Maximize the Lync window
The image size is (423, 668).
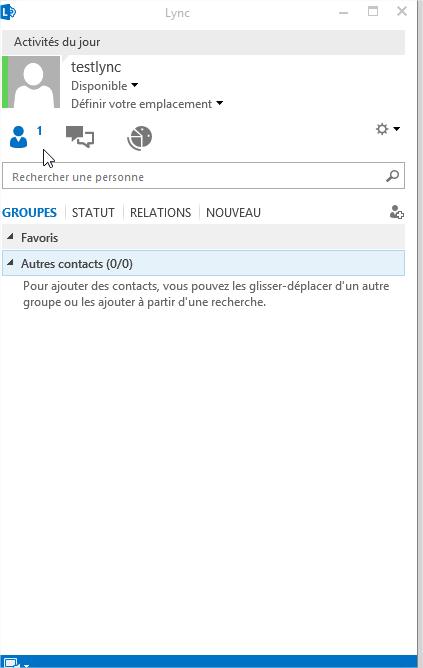point(373,12)
